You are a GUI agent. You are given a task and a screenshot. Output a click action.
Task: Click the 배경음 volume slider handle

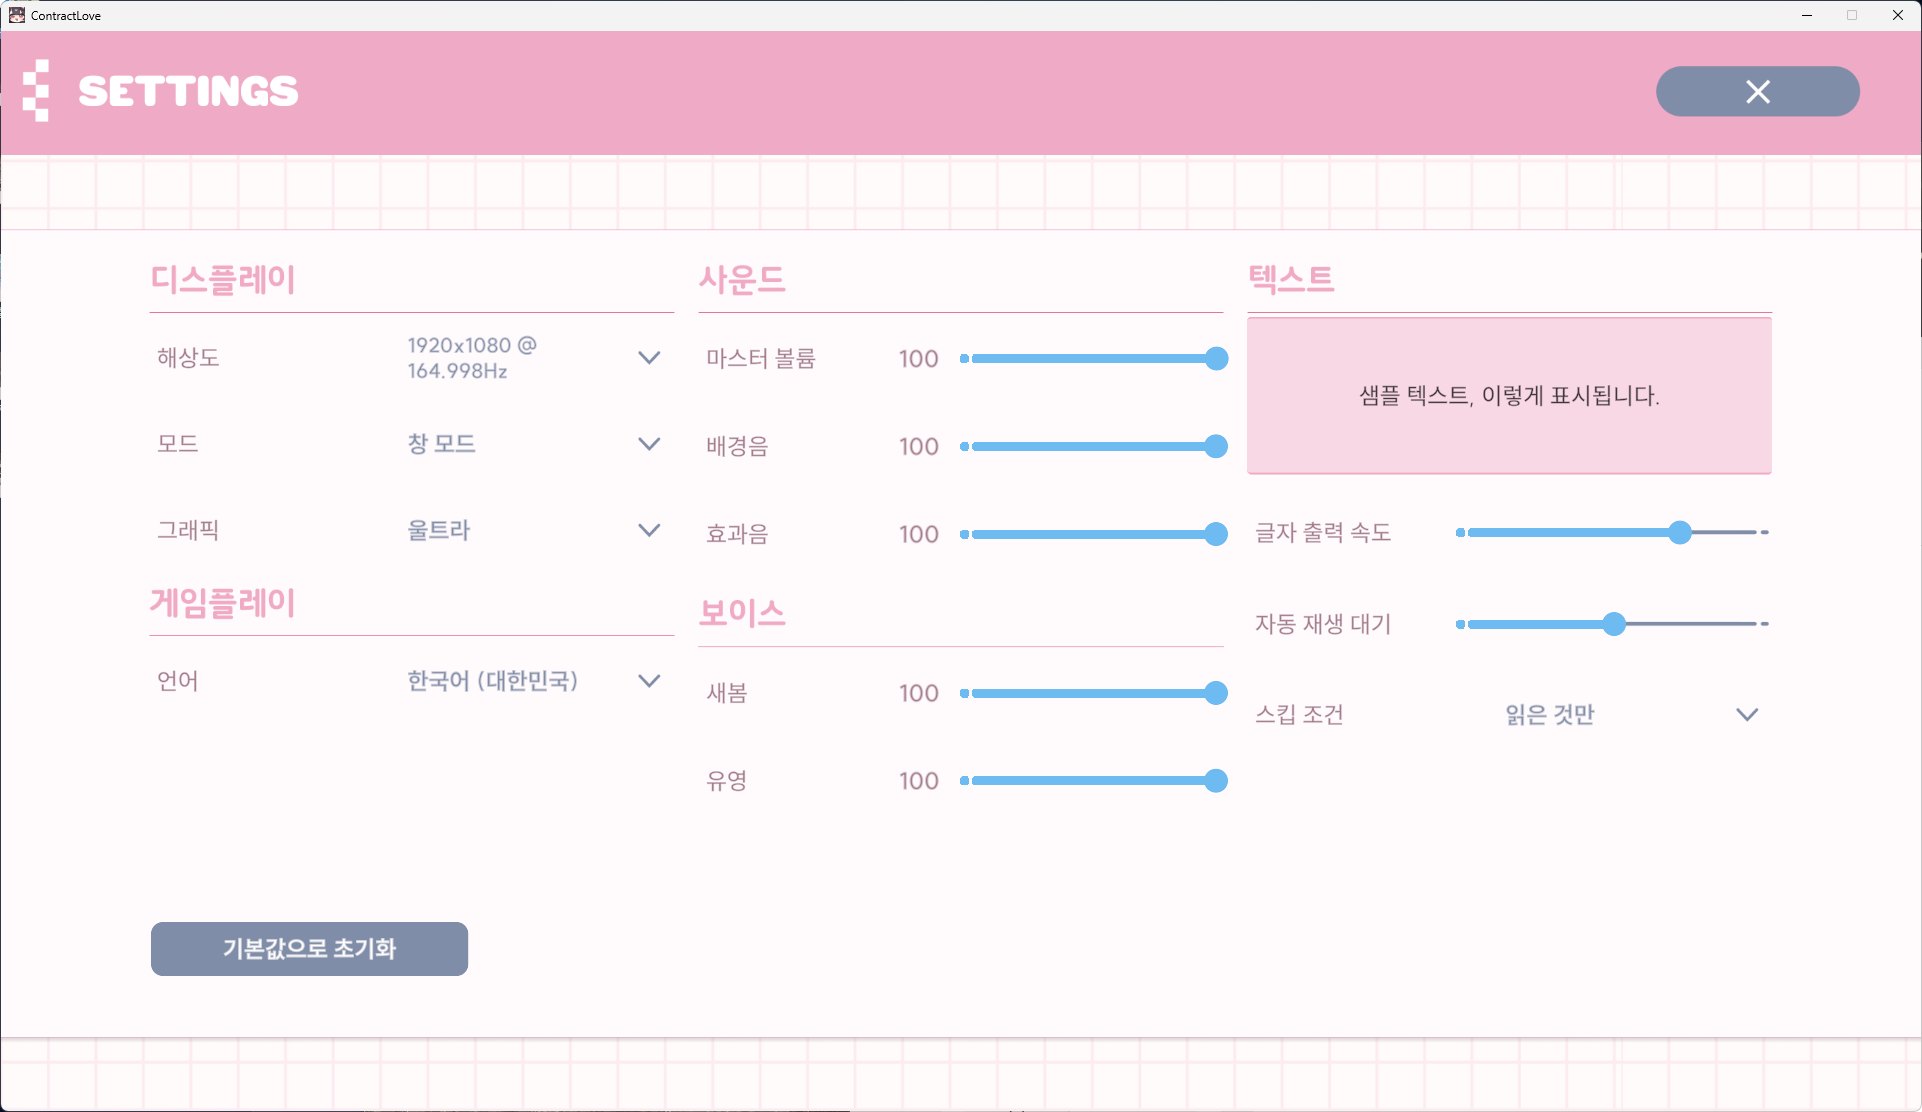(1216, 446)
